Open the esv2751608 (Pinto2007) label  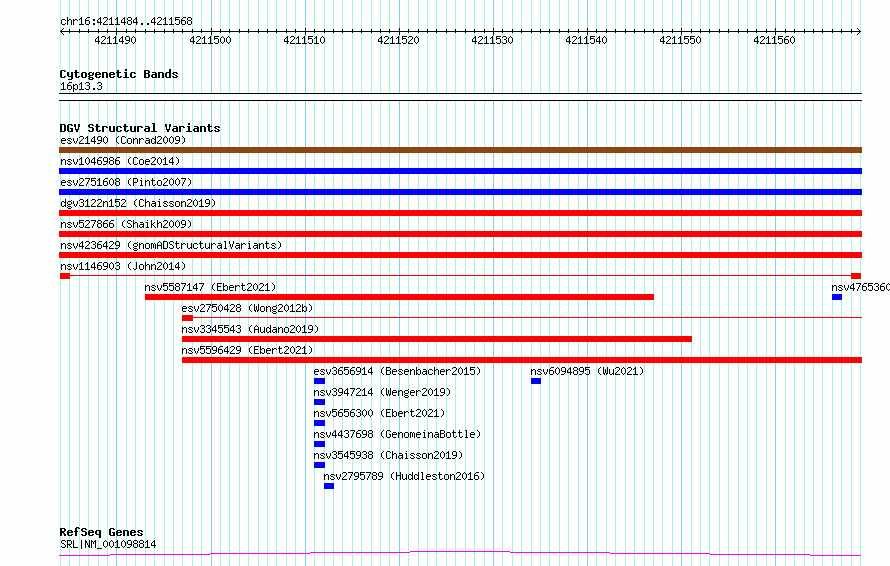tap(126, 182)
